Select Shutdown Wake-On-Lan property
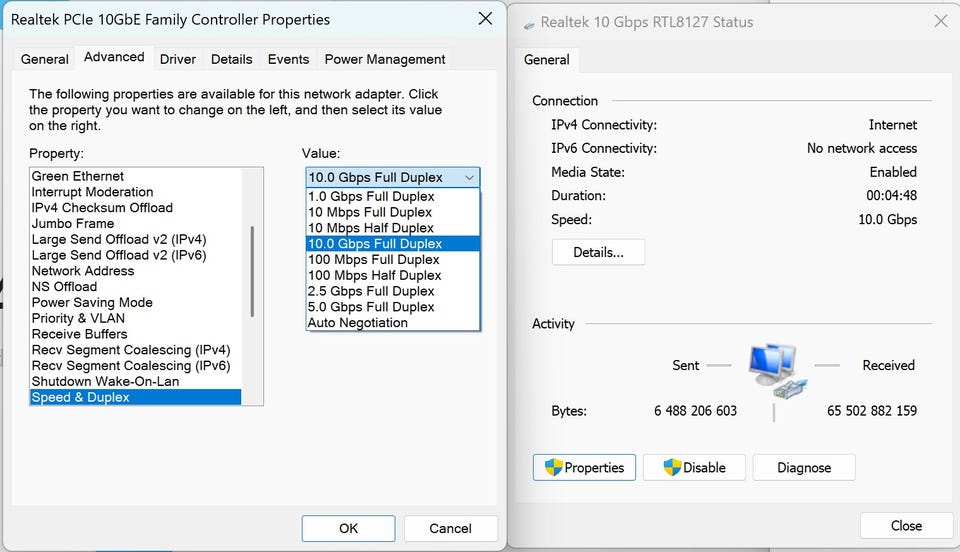The image size is (960, 552). point(135,381)
